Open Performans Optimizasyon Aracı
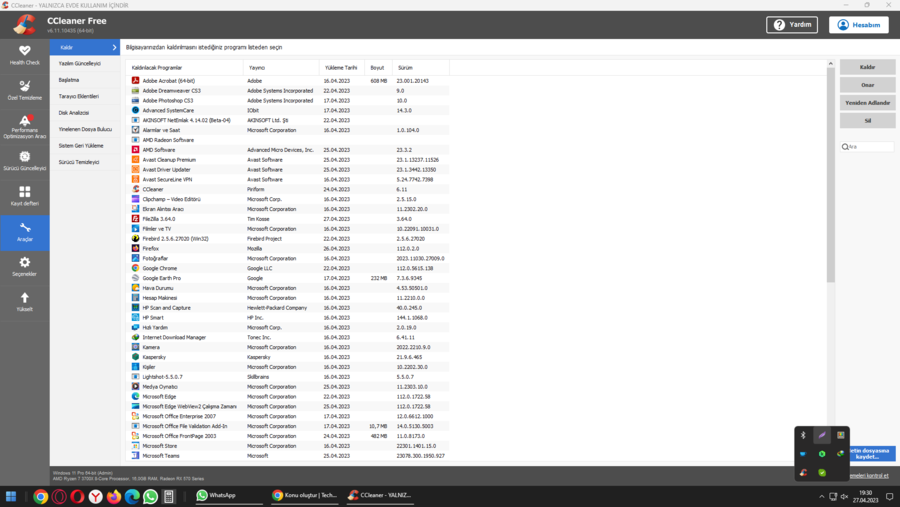900x507 pixels. (x=25, y=126)
